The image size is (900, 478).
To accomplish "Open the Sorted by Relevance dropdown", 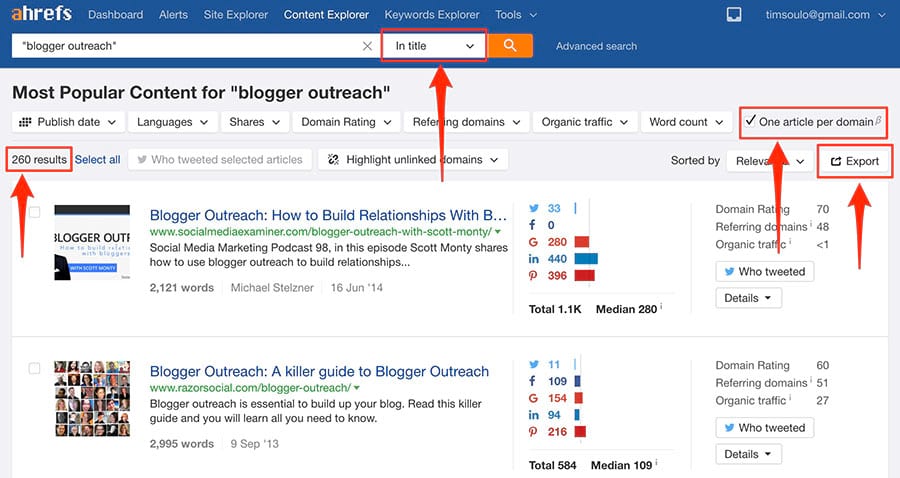I will tap(770, 161).
